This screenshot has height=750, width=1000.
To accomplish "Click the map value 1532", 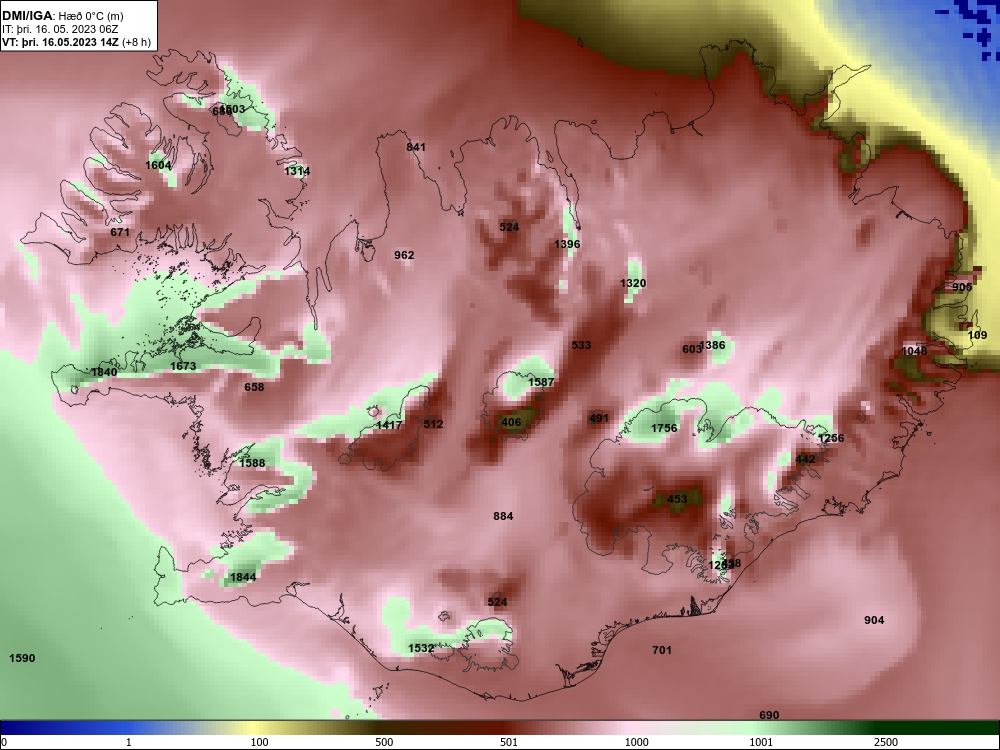I will tap(421, 648).
